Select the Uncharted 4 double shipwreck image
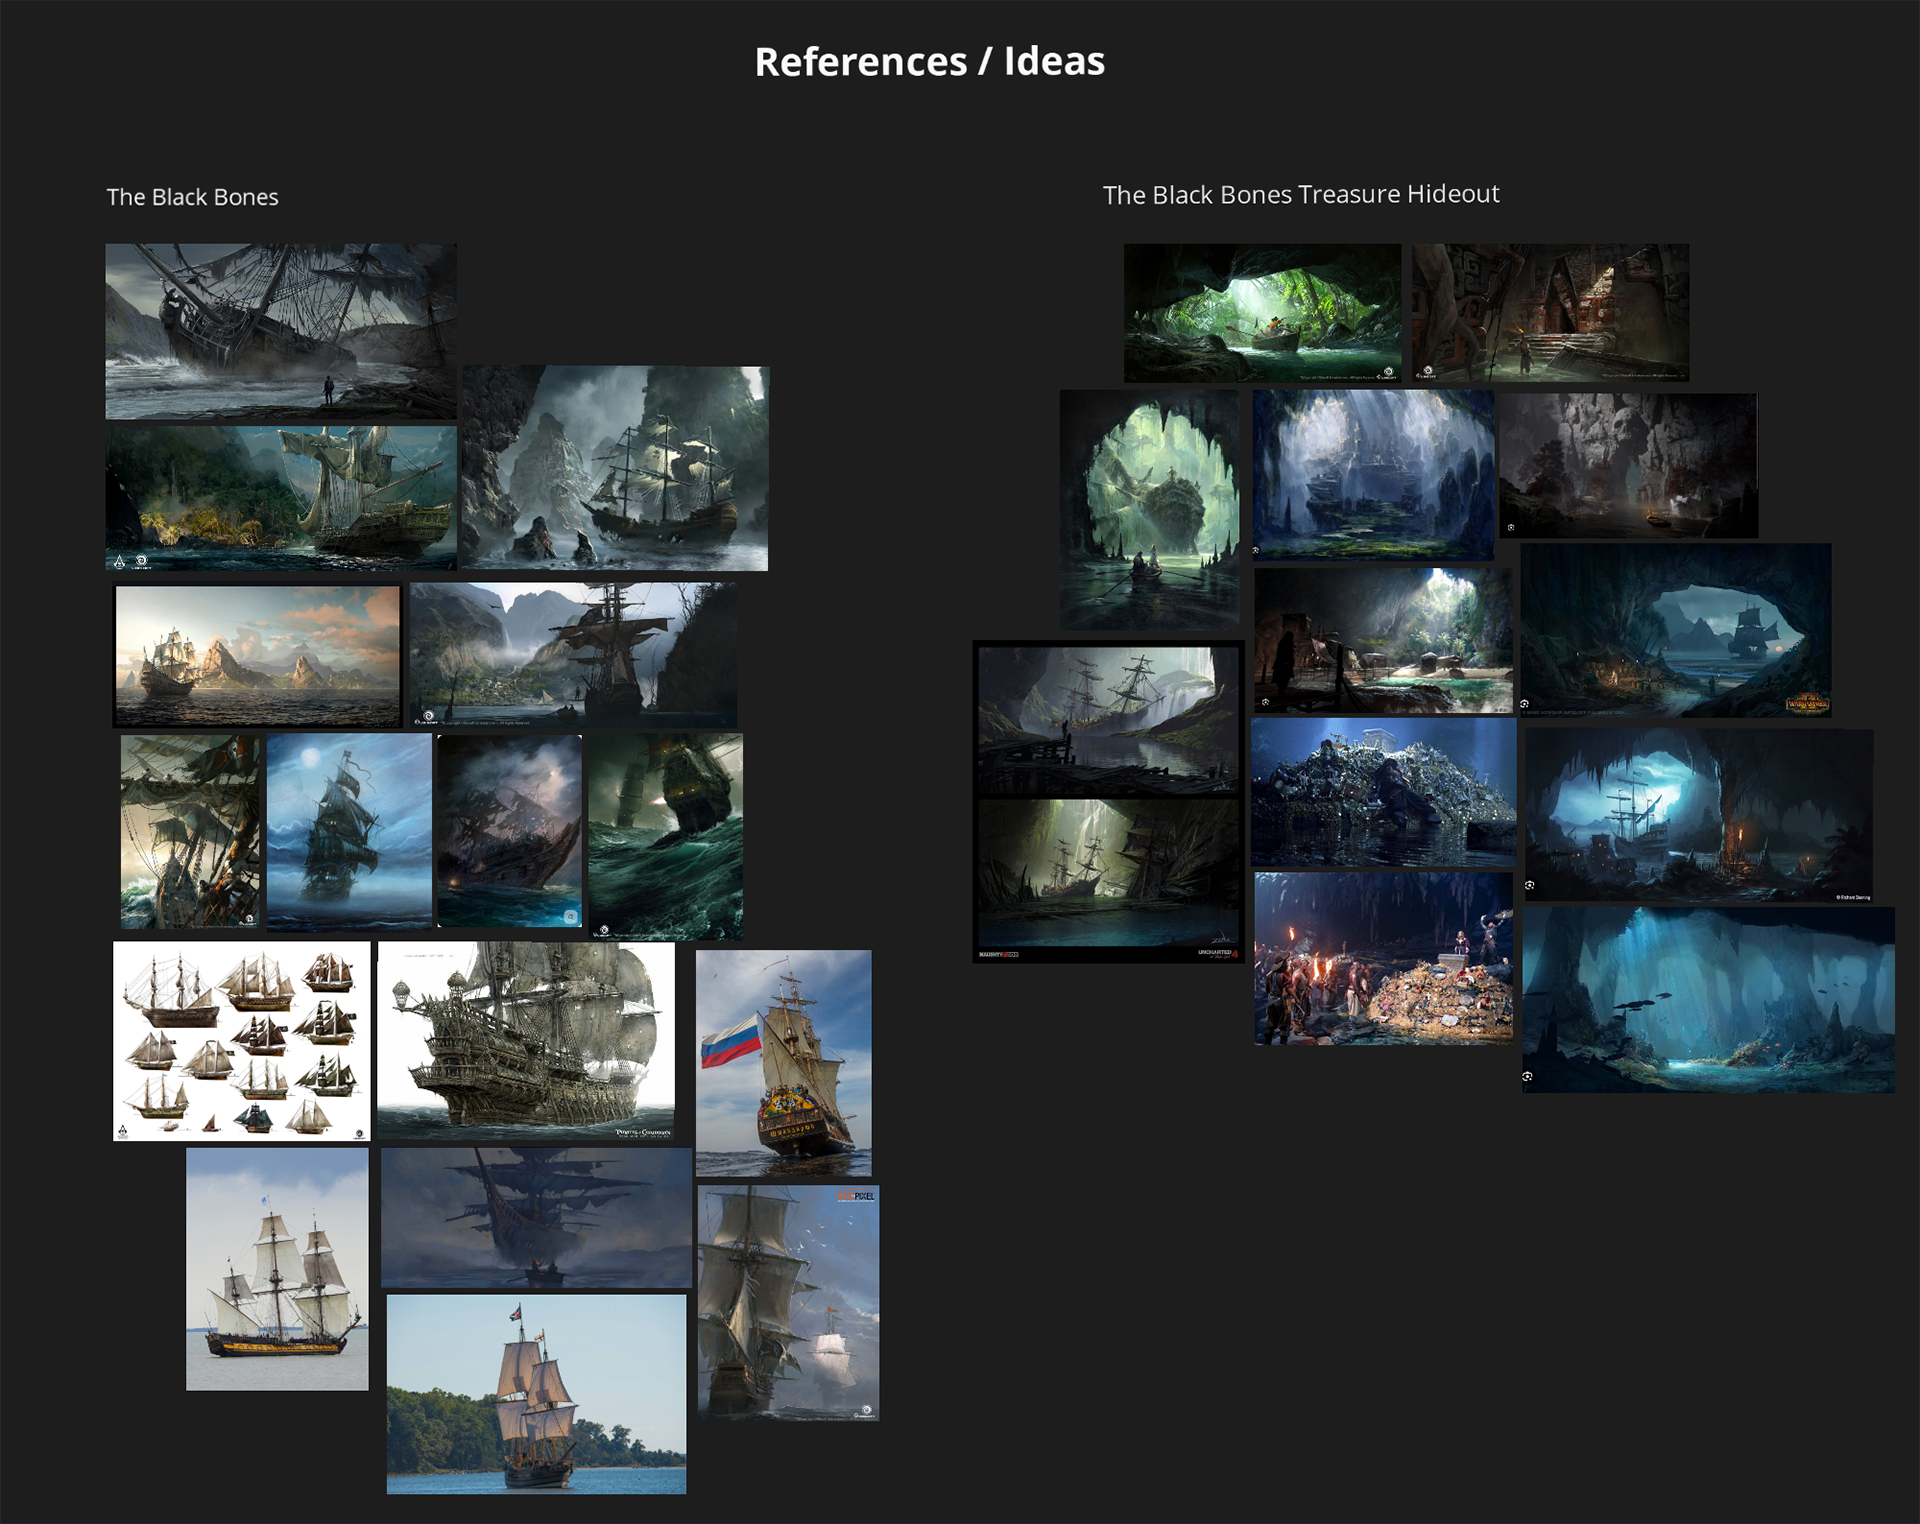The image size is (1920, 1524). 1108,801
